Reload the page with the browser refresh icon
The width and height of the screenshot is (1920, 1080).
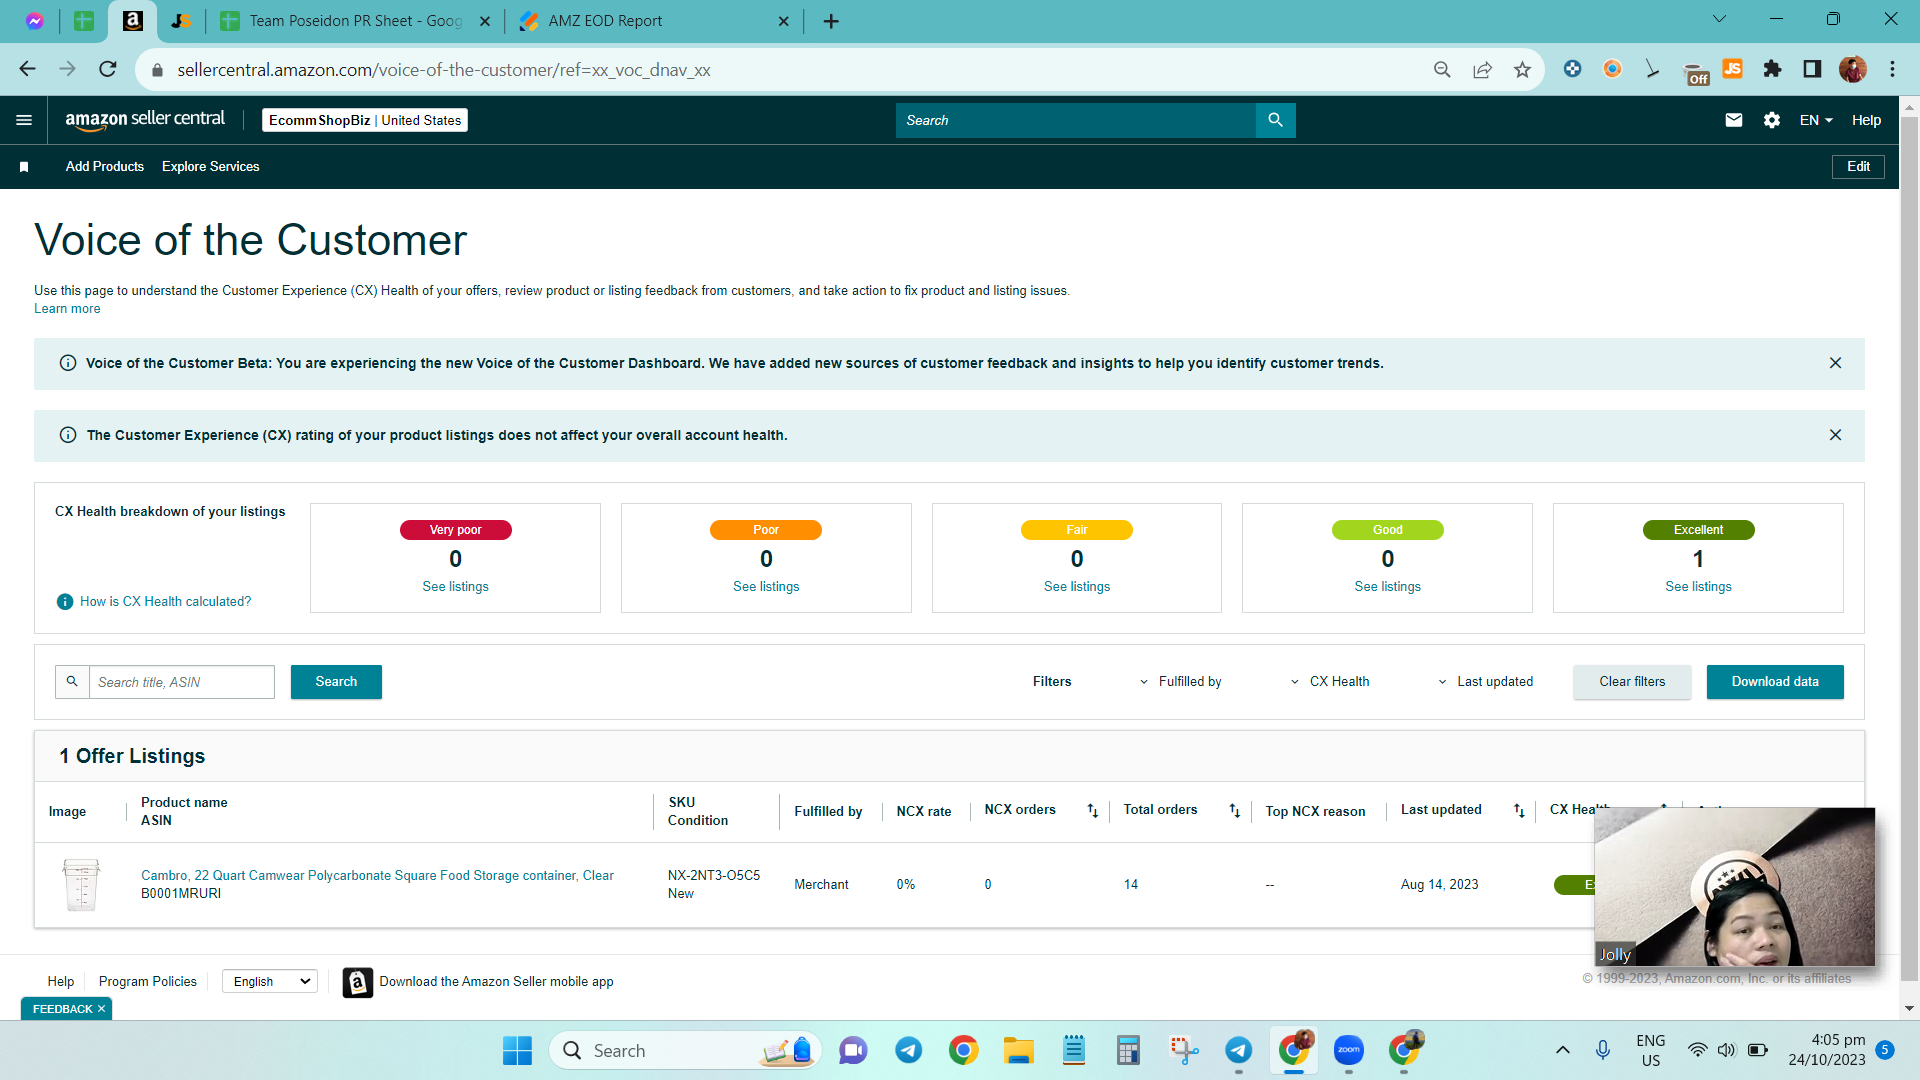(x=108, y=69)
